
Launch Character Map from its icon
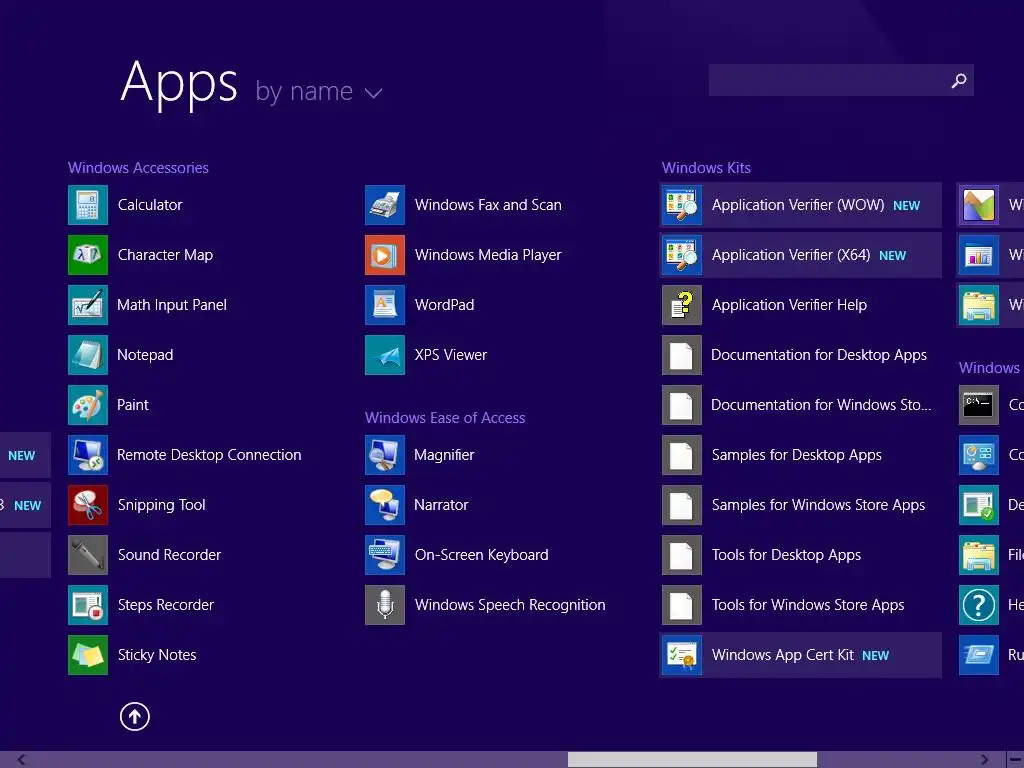pyautogui.click(x=88, y=255)
